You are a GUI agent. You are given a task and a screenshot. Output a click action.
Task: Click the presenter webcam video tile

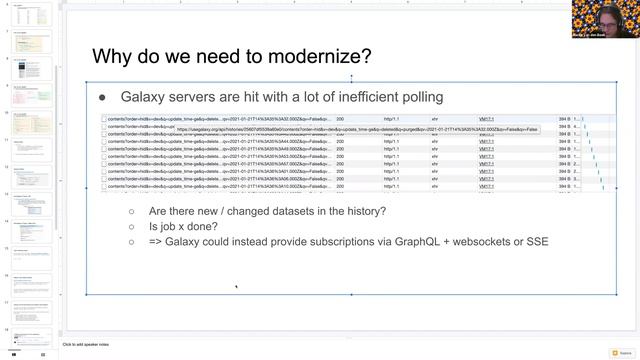pyautogui.click(x=606, y=19)
